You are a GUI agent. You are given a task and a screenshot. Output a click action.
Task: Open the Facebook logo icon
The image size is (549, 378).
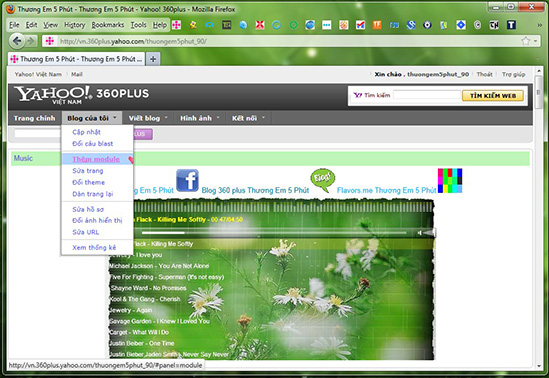[x=187, y=180]
